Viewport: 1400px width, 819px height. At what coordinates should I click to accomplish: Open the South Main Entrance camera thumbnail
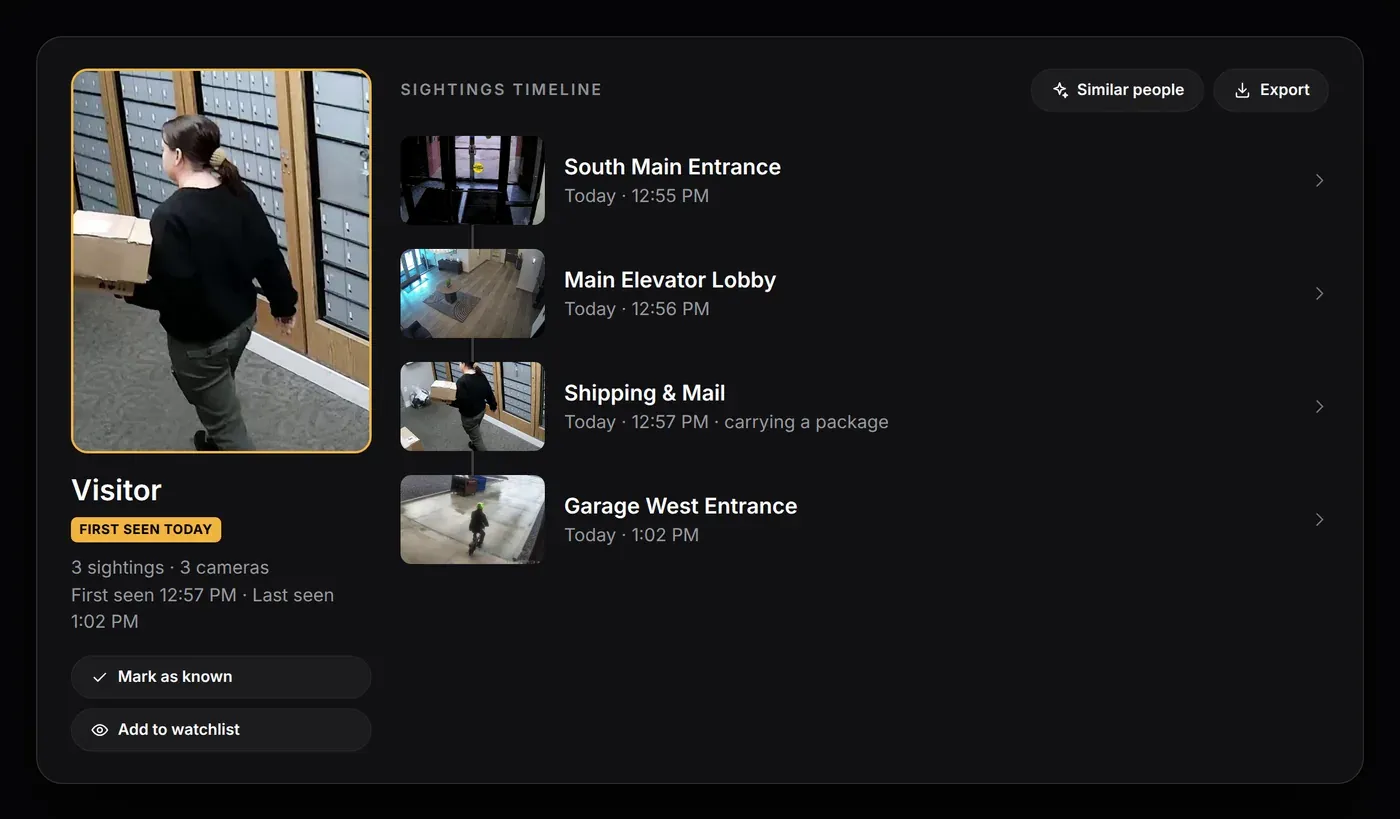pyautogui.click(x=473, y=180)
